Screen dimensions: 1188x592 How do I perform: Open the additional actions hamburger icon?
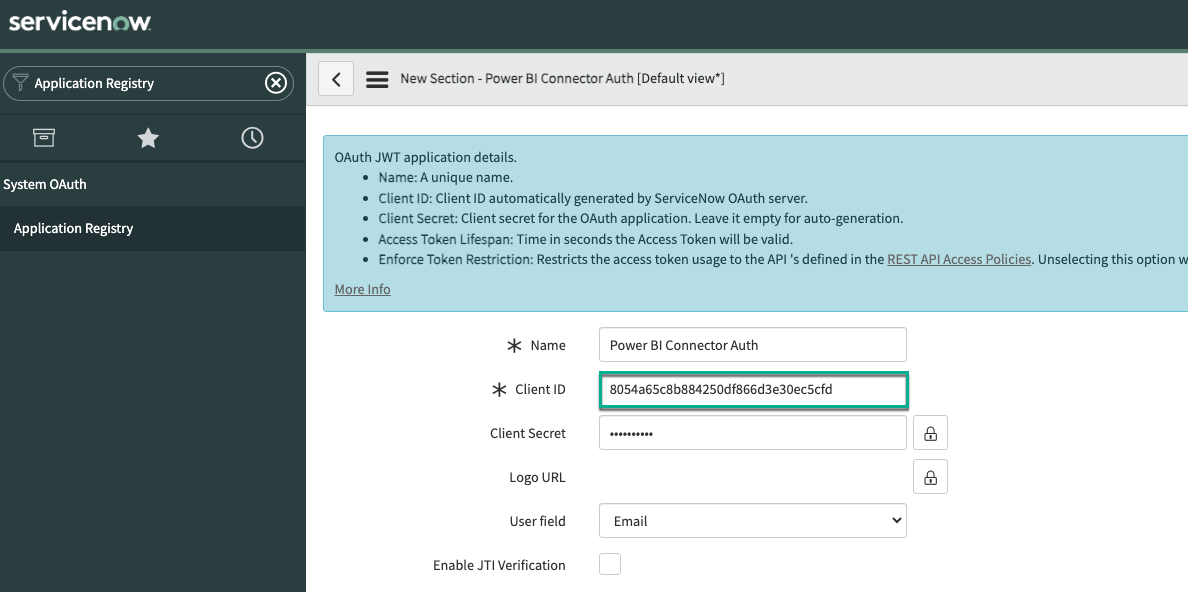[x=377, y=78]
